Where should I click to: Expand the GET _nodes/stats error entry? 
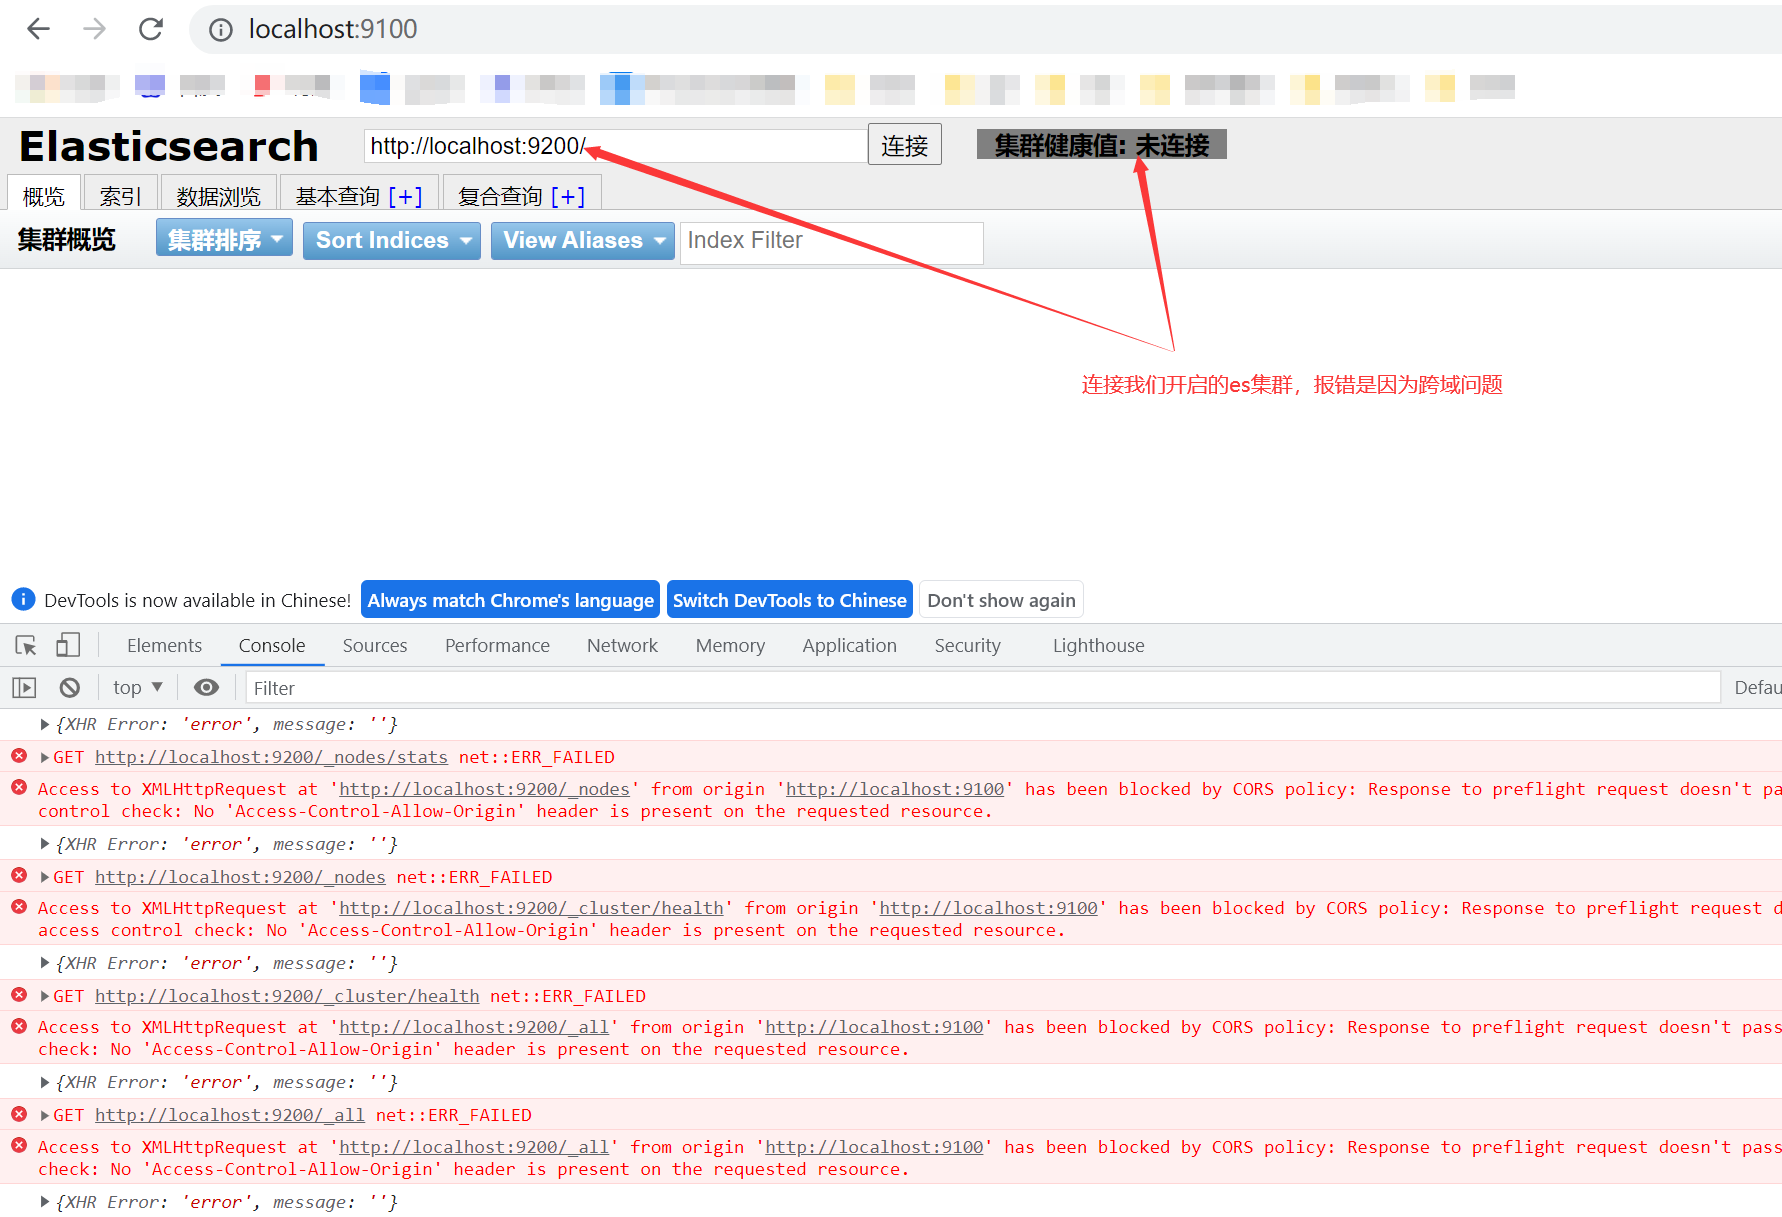pyautogui.click(x=44, y=757)
